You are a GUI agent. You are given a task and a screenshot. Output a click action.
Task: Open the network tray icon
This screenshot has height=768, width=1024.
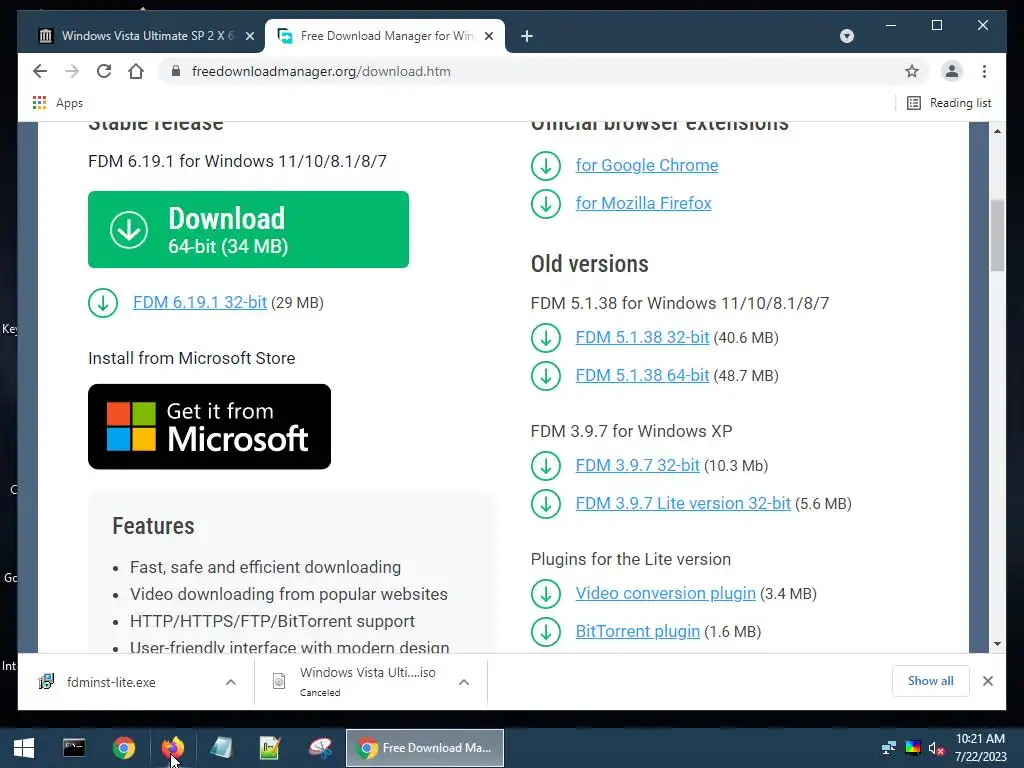pos(889,748)
